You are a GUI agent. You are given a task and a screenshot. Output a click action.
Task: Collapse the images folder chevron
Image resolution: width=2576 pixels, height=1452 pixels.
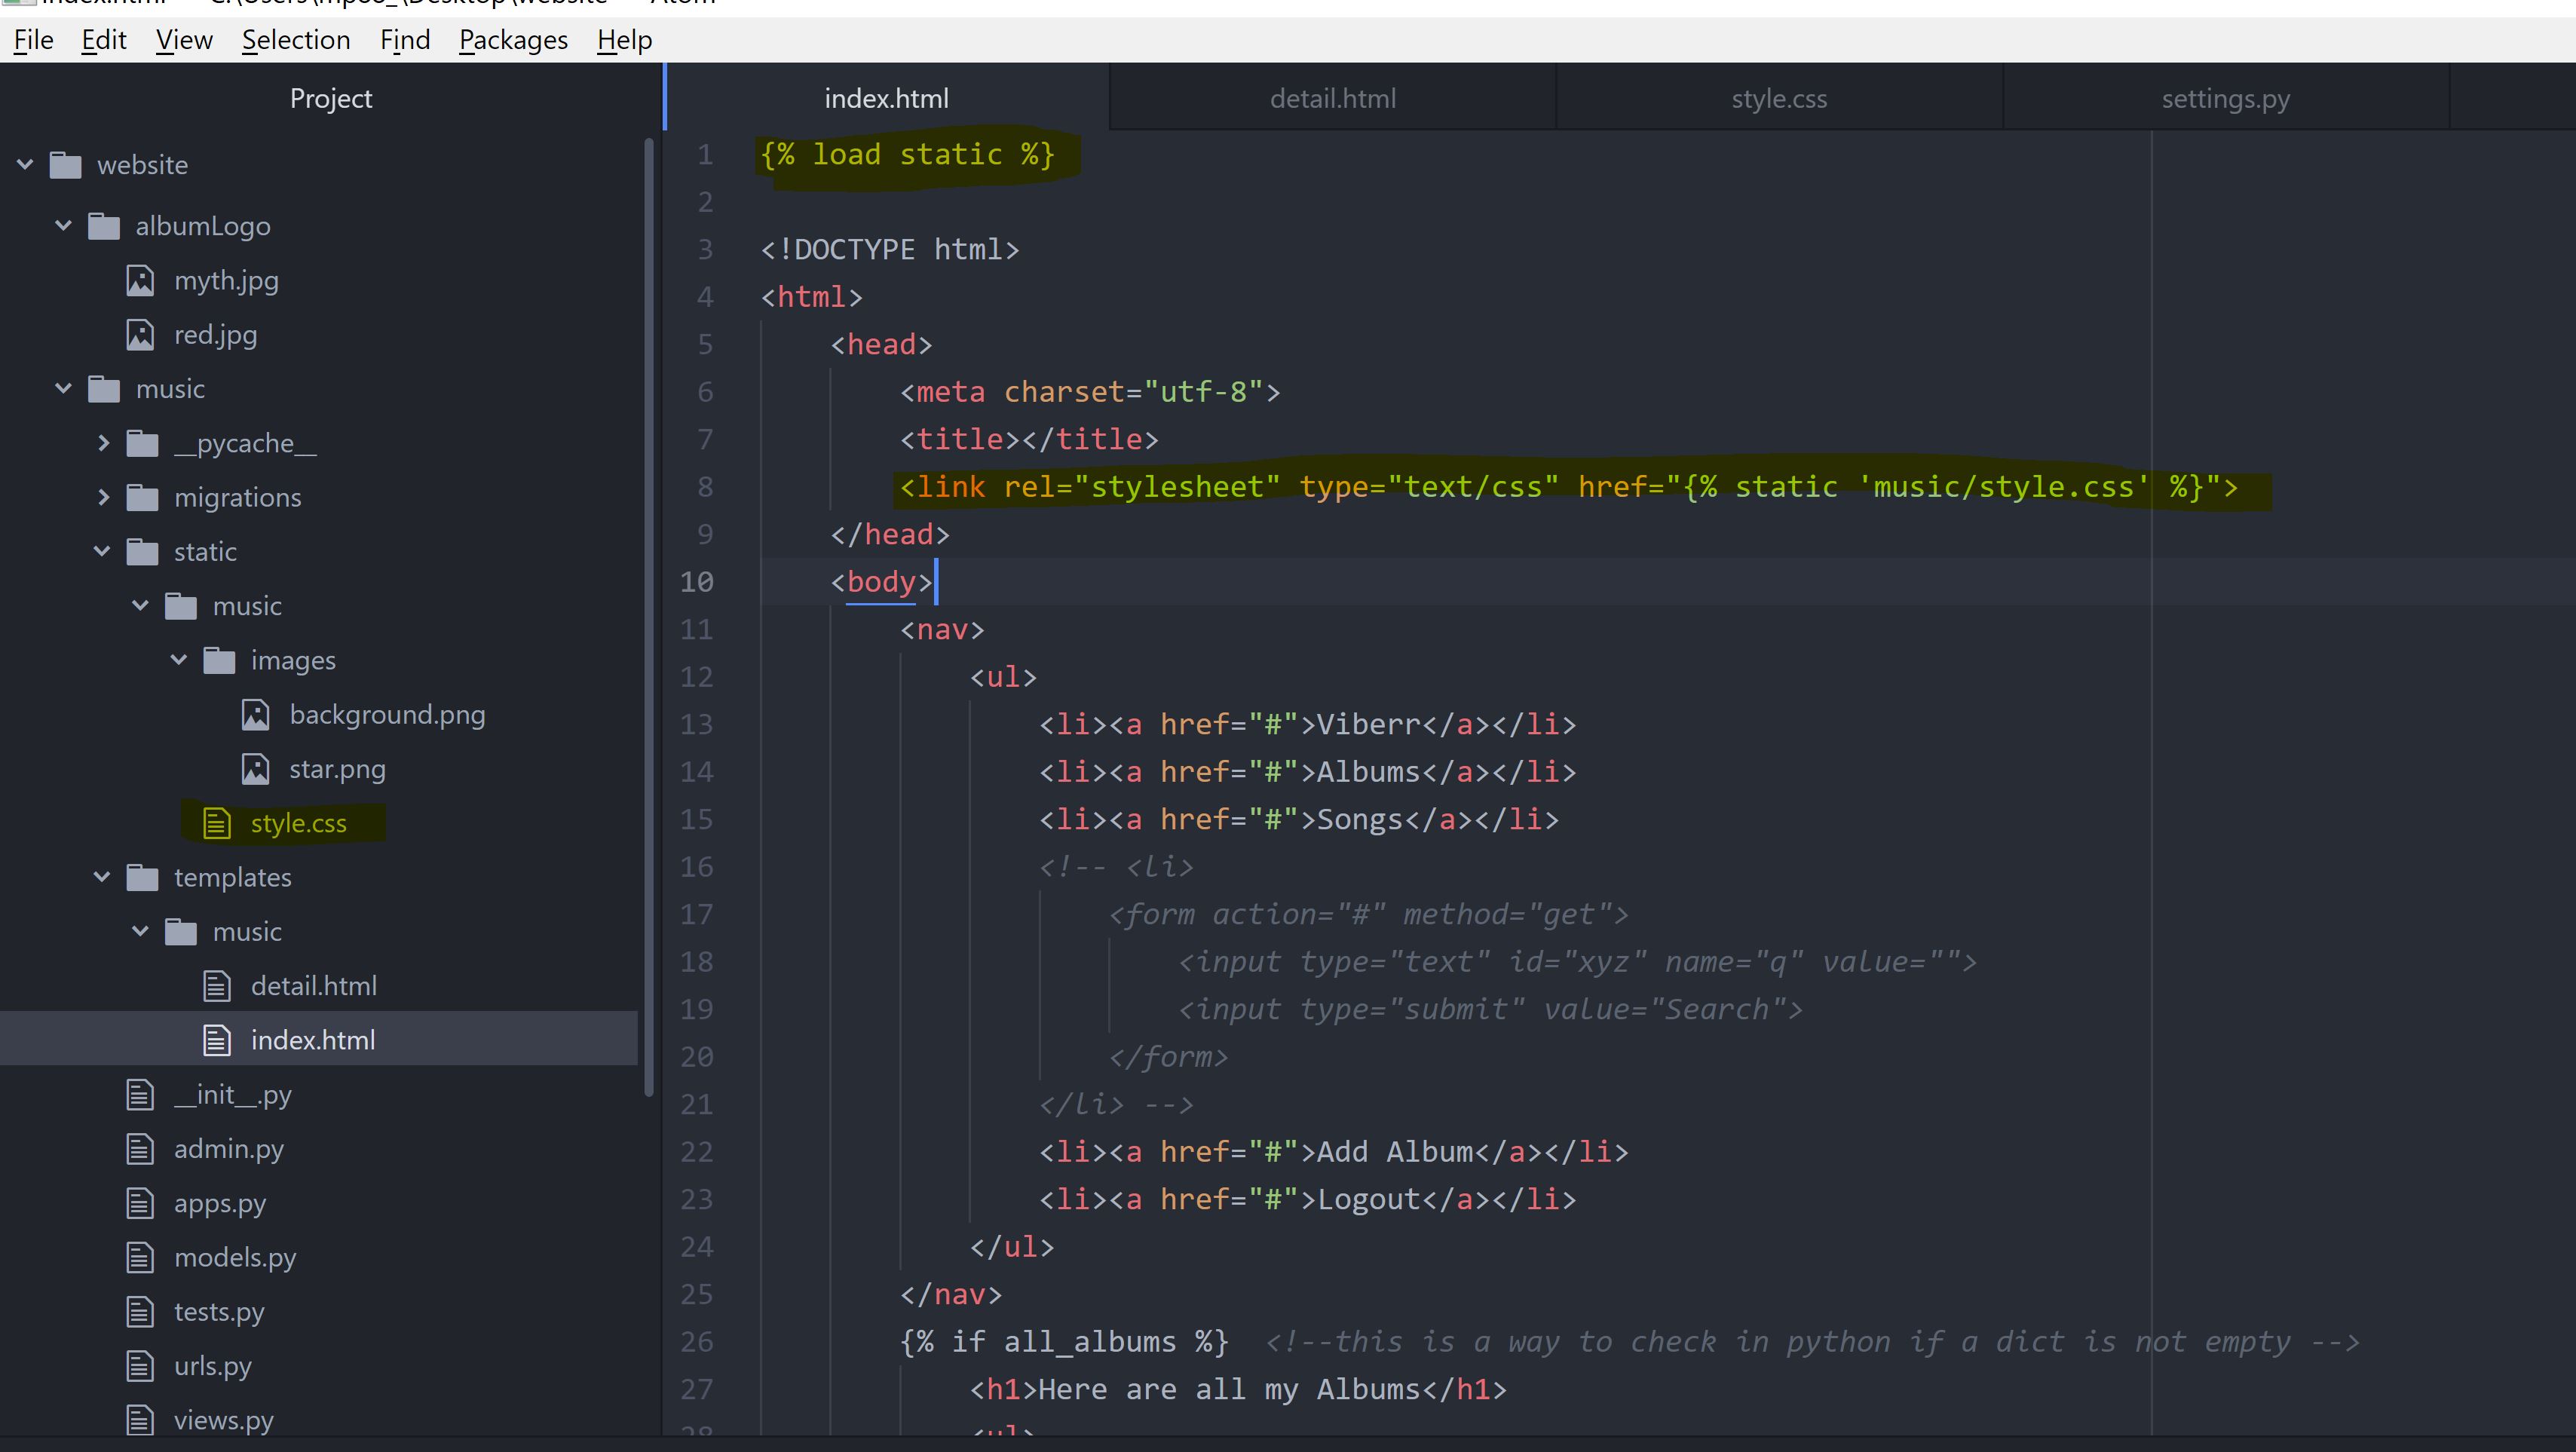[179, 660]
